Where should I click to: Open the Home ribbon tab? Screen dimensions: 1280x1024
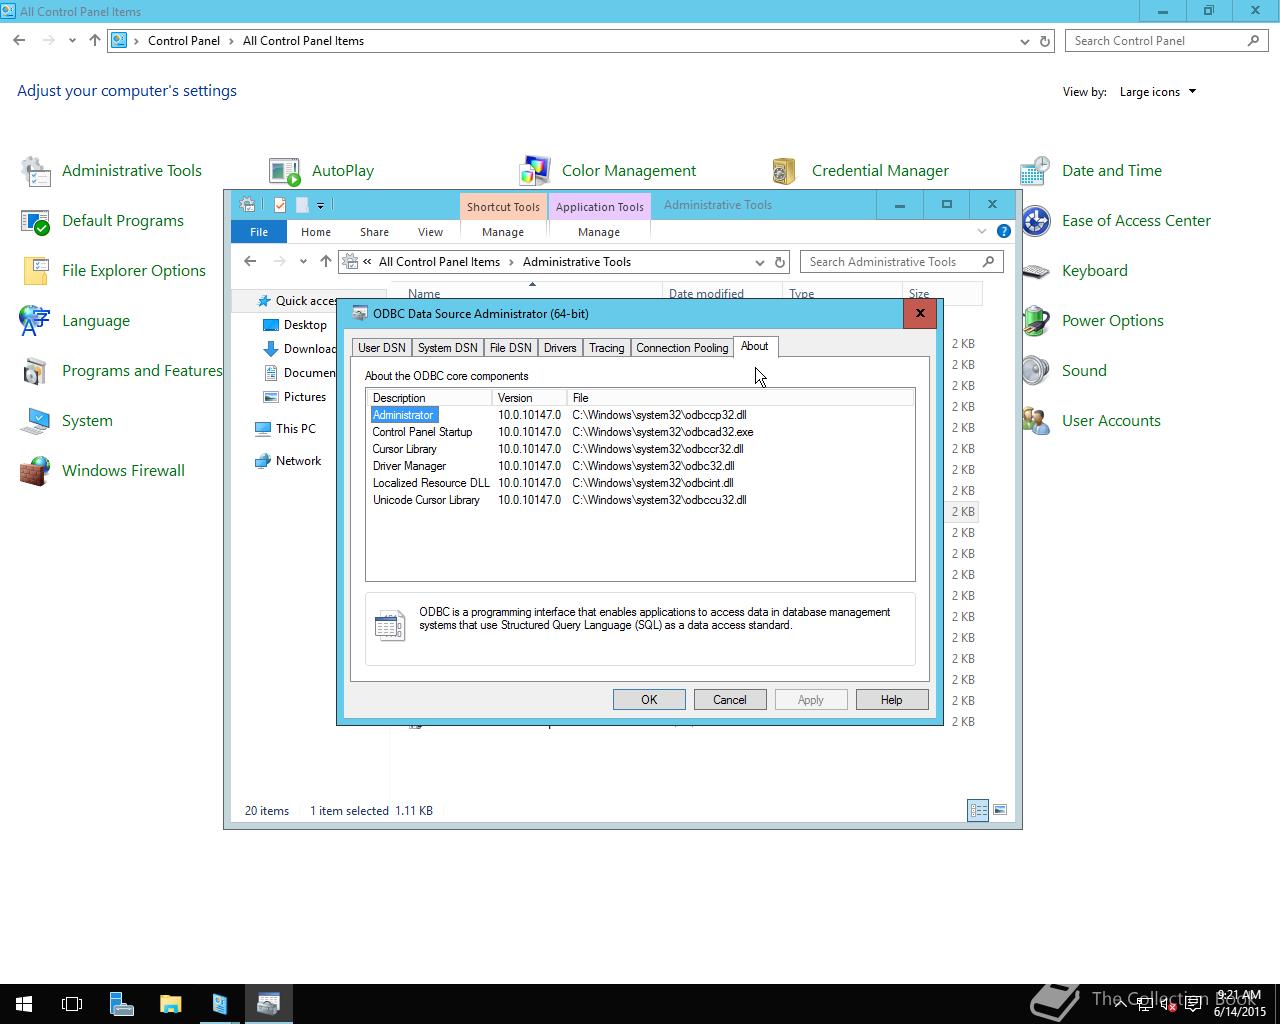point(316,232)
